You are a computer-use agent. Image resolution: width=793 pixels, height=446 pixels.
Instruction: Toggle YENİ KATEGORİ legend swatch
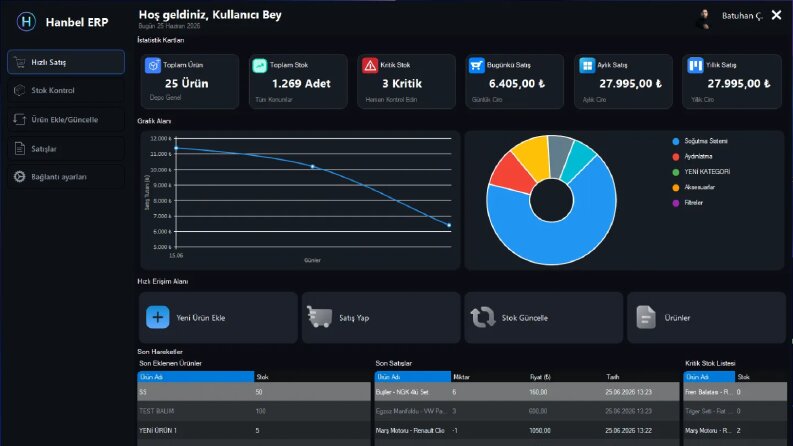(676, 172)
